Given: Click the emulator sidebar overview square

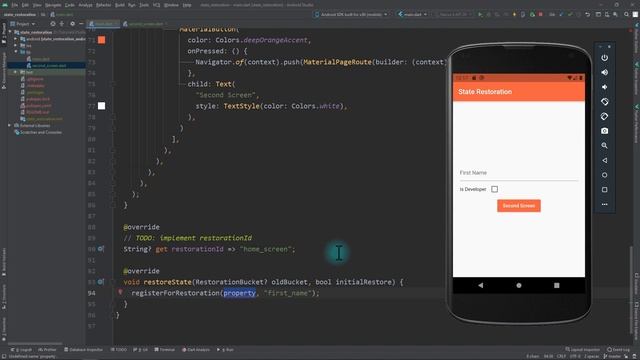Looking at the screenshot, I should click(604, 190).
